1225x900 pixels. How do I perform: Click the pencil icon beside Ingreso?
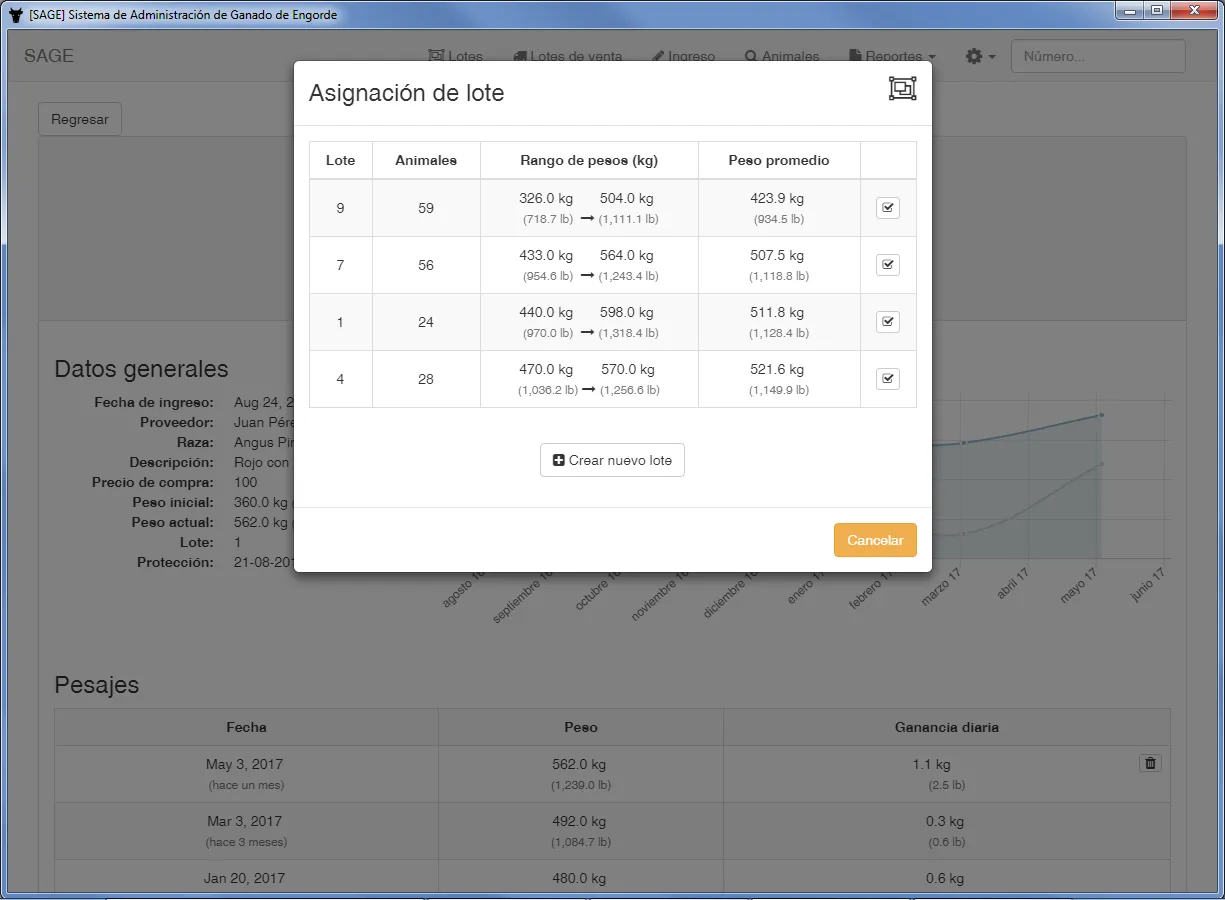660,56
